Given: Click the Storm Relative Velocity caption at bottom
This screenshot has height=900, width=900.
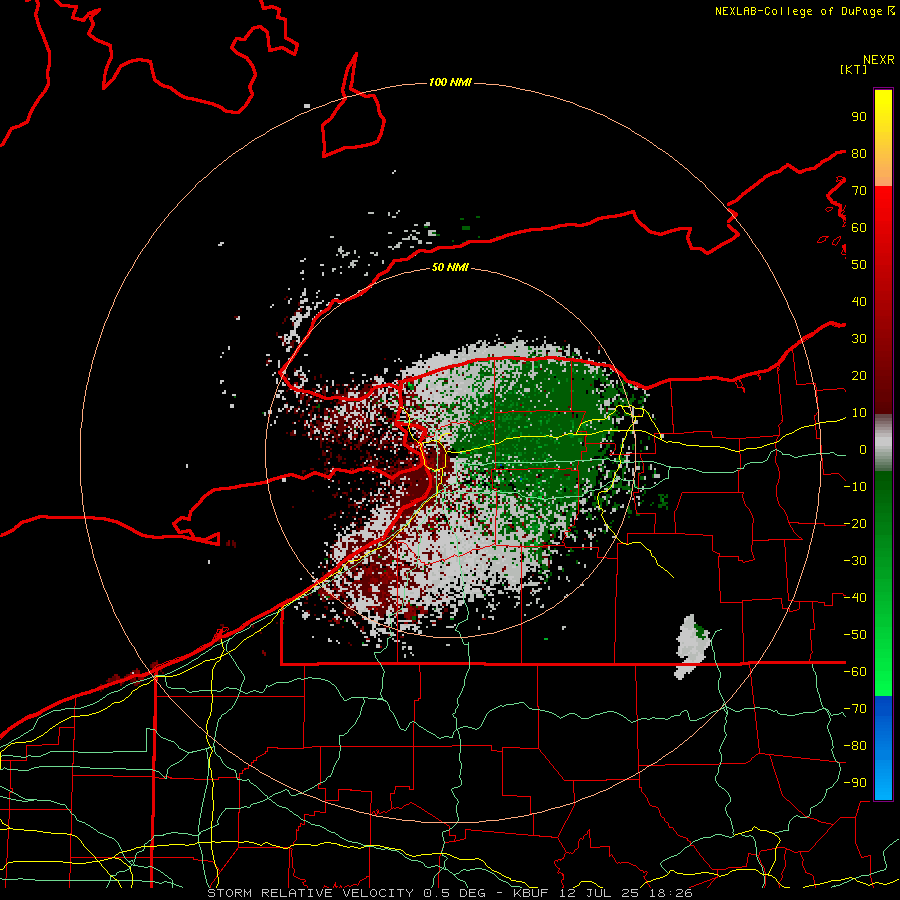Looking at the screenshot, I should click(x=449, y=893).
